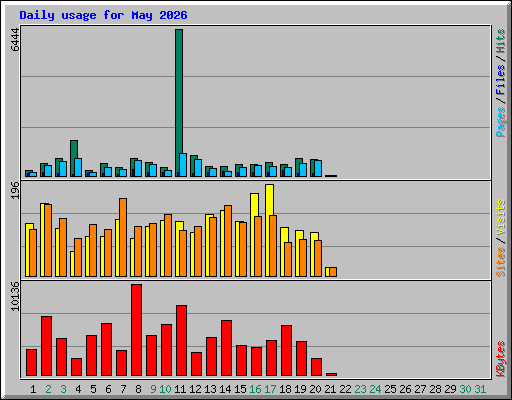The height and width of the screenshot is (400, 512).
Task: Click the 'Hits' legend label
Action: tap(500, 41)
